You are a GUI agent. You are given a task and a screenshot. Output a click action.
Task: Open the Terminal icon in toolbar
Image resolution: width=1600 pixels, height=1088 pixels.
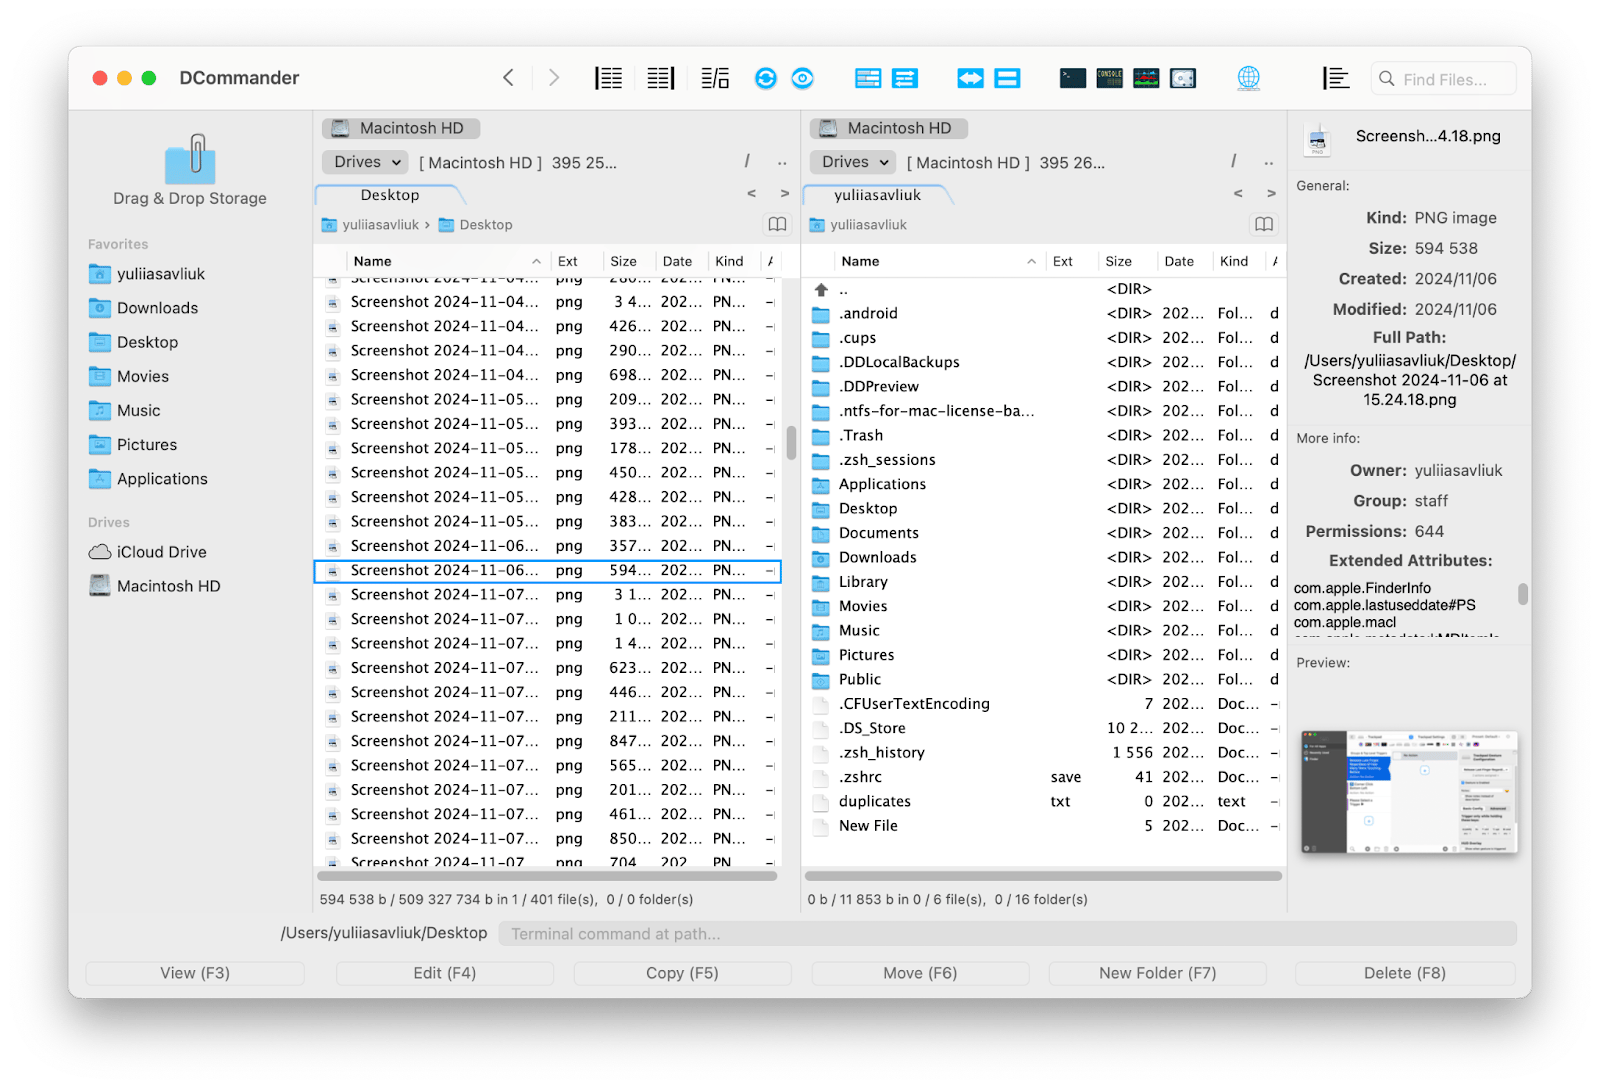(1073, 79)
